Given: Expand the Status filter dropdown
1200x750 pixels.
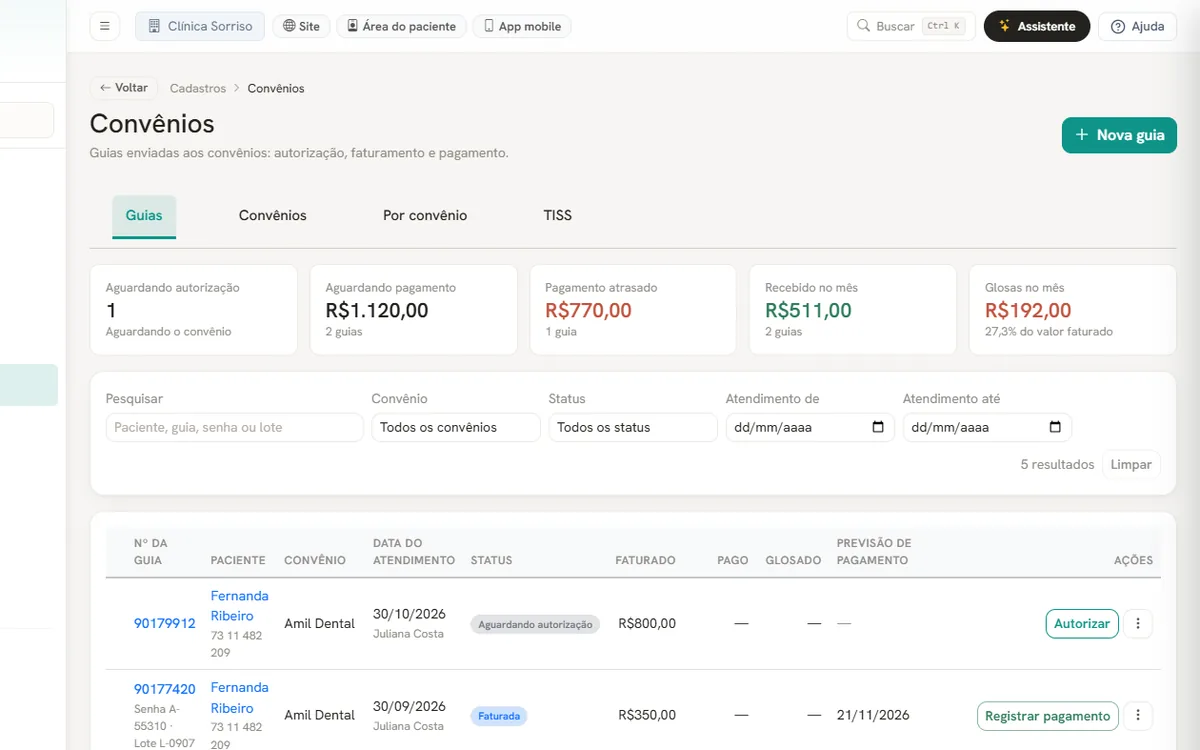Looking at the screenshot, I should coord(633,427).
